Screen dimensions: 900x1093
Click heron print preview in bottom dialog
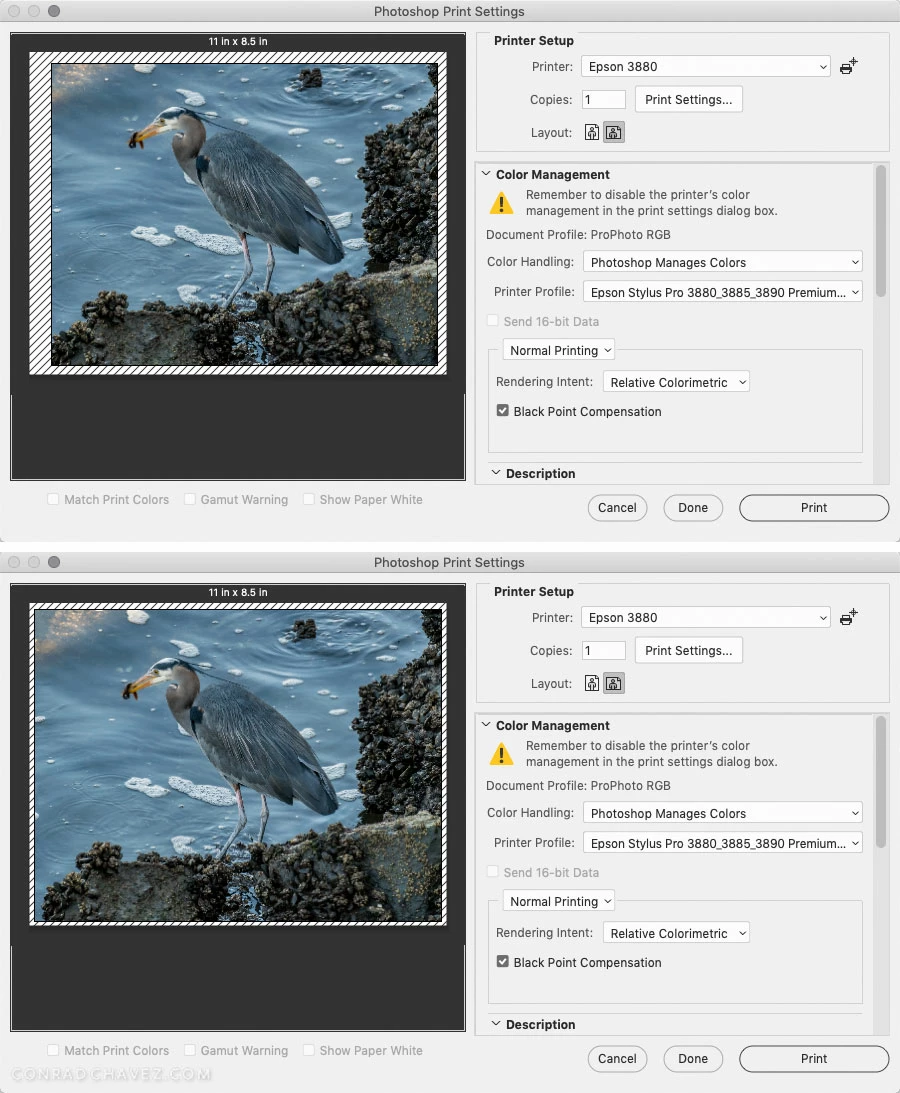[x=238, y=765]
